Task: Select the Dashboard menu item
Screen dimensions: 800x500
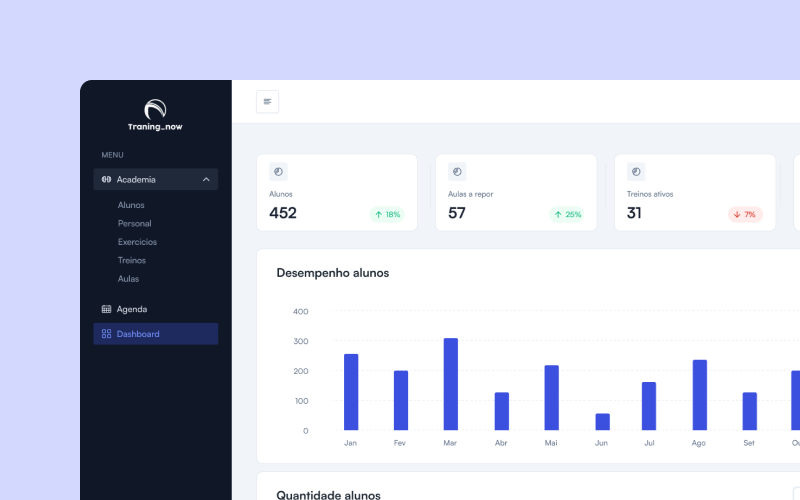Action: click(138, 334)
